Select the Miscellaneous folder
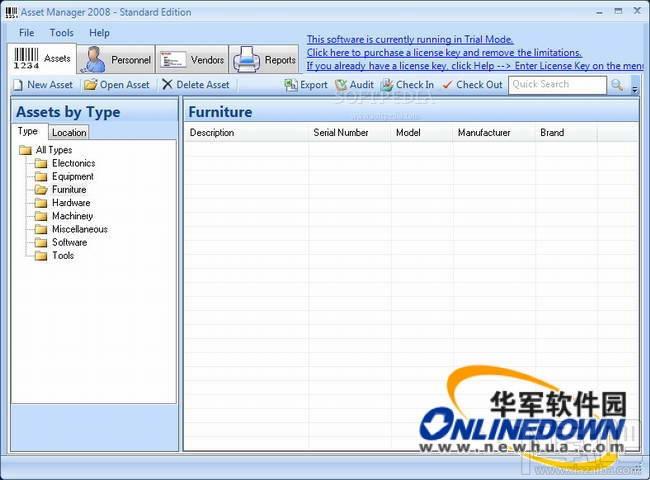The height and width of the screenshot is (480, 650). [71, 229]
